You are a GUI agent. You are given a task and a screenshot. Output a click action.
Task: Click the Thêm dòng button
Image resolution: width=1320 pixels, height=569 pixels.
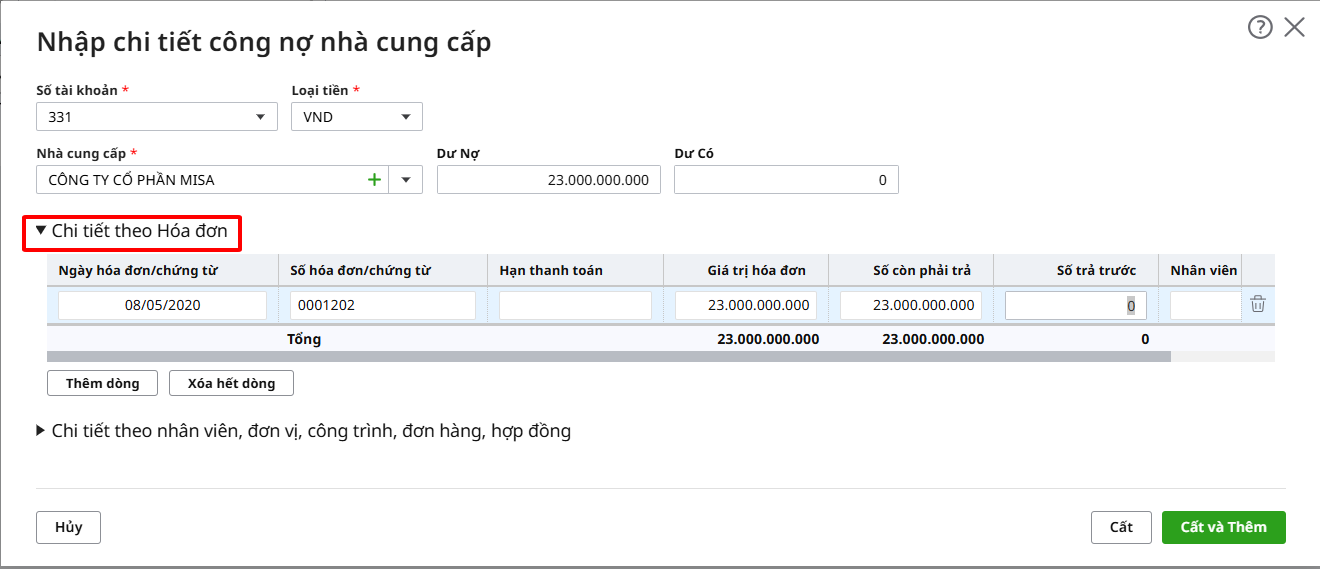102,383
